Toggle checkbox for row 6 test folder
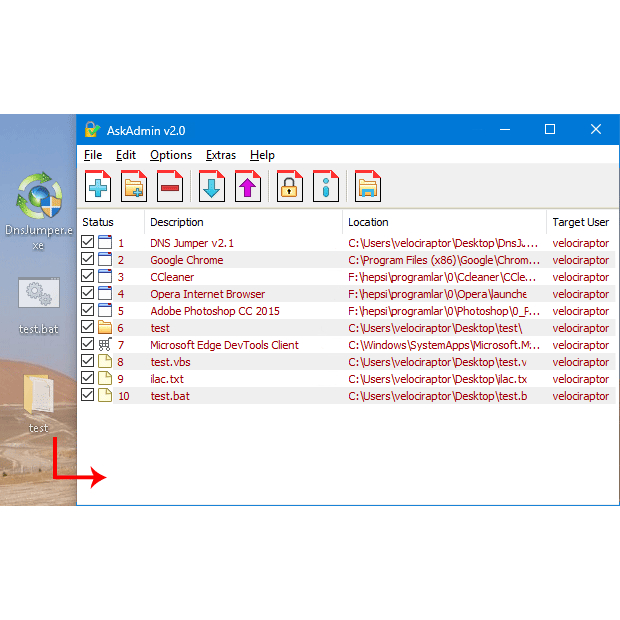 tap(87, 327)
